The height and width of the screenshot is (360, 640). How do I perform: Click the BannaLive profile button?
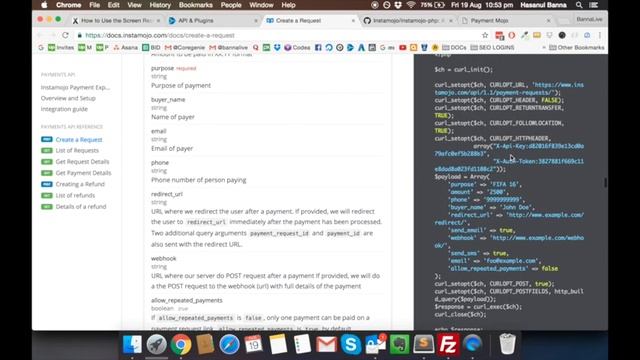point(589,19)
